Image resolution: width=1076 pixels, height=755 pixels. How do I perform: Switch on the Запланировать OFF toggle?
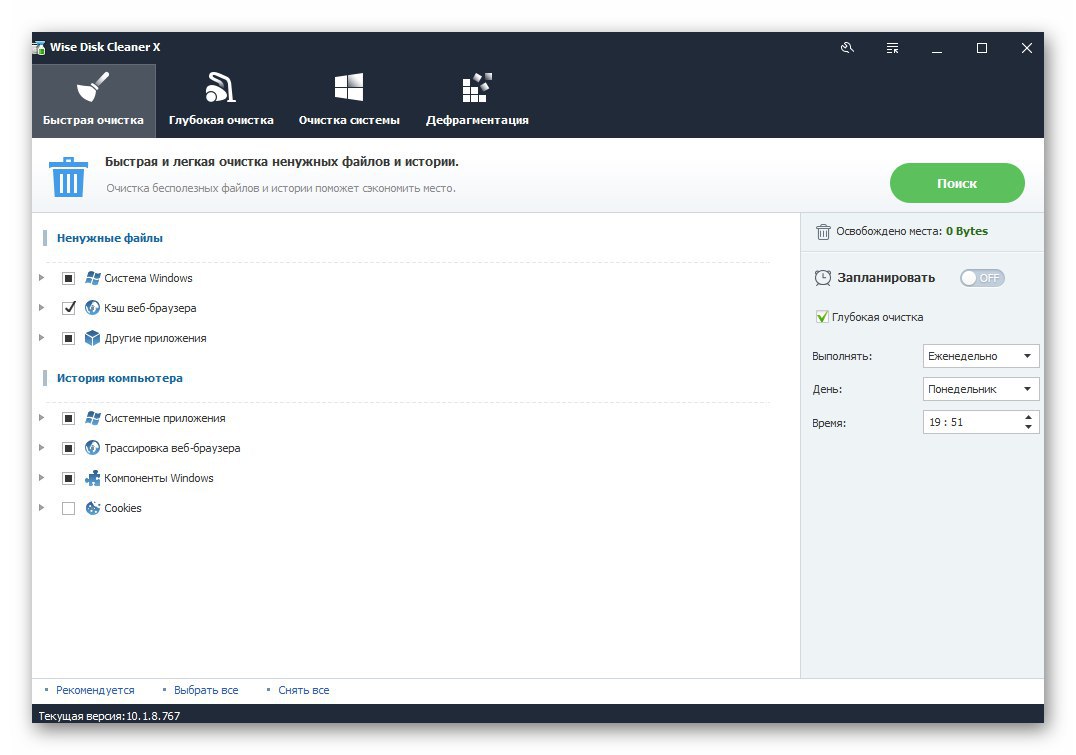982,278
